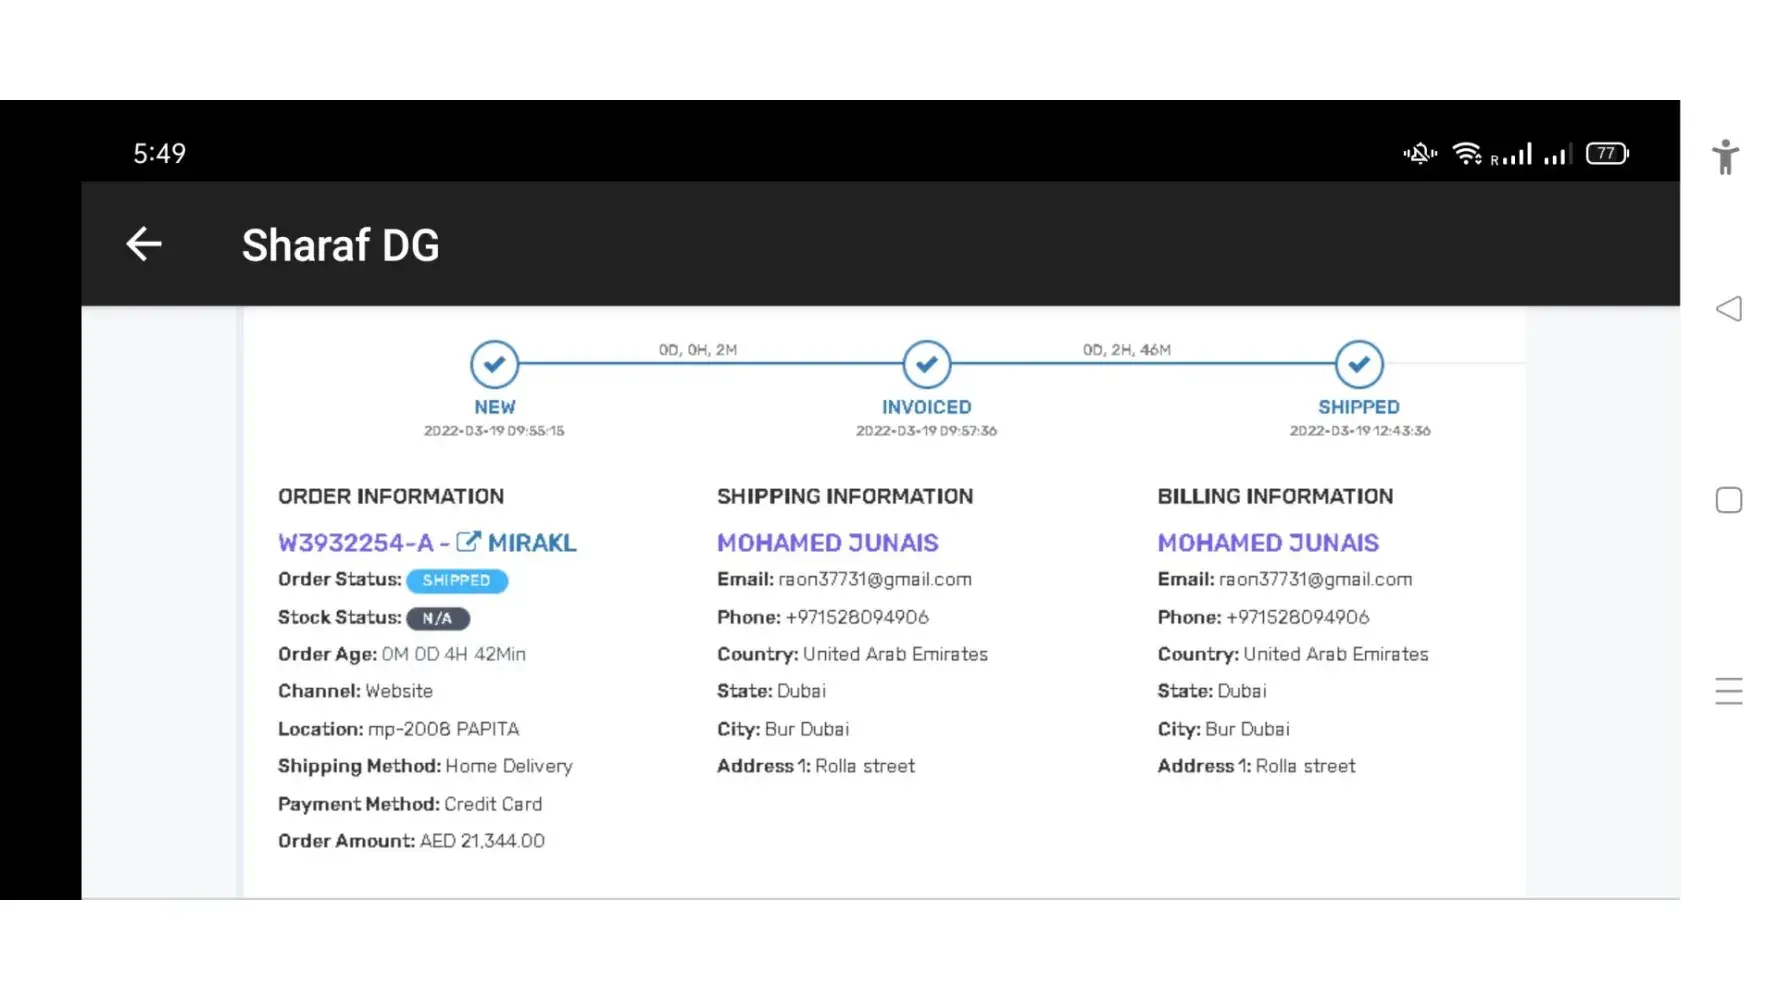Screen dimensions: 1778x1000
Task: Select the shipping phone +971528094906
Action: click(x=857, y=617)
